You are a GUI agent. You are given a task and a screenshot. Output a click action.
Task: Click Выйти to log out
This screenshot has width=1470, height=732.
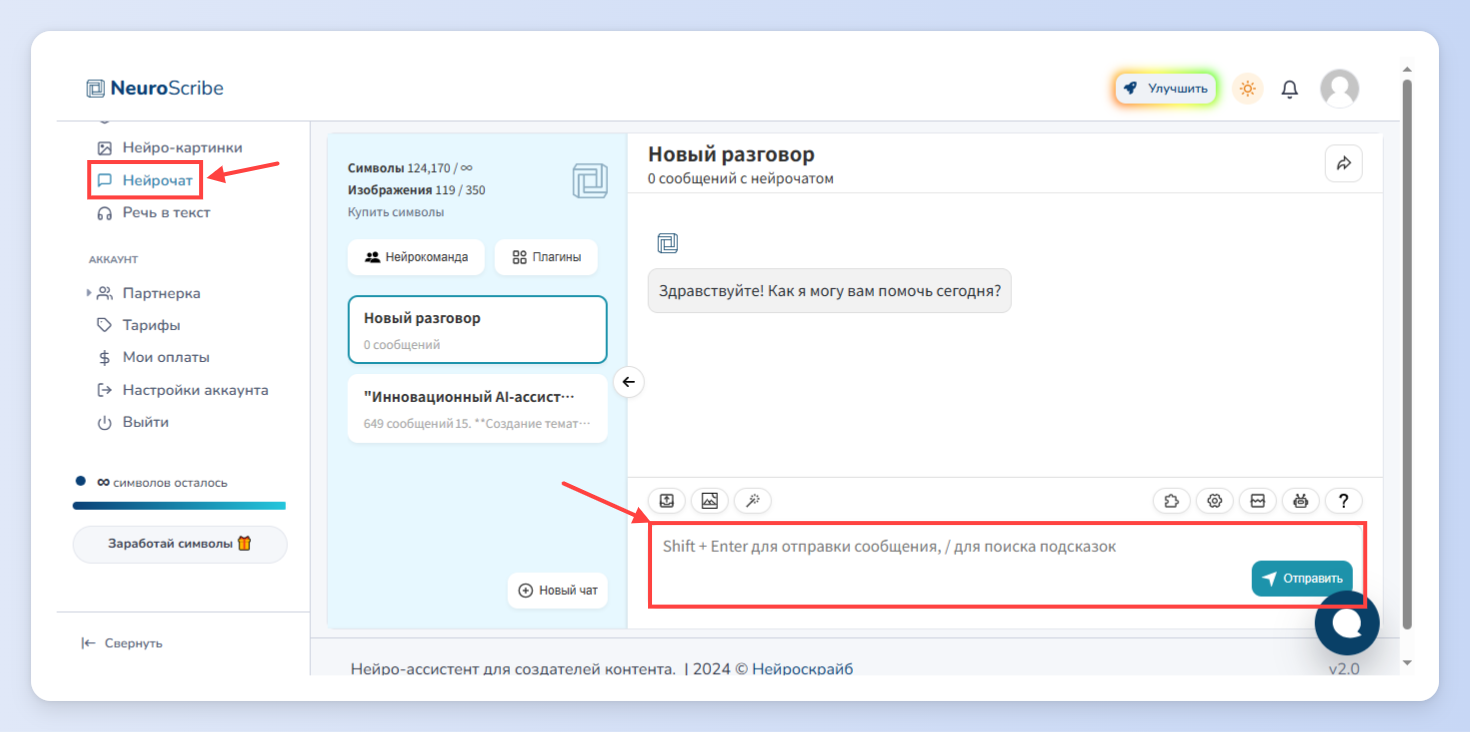click(132, 422)
